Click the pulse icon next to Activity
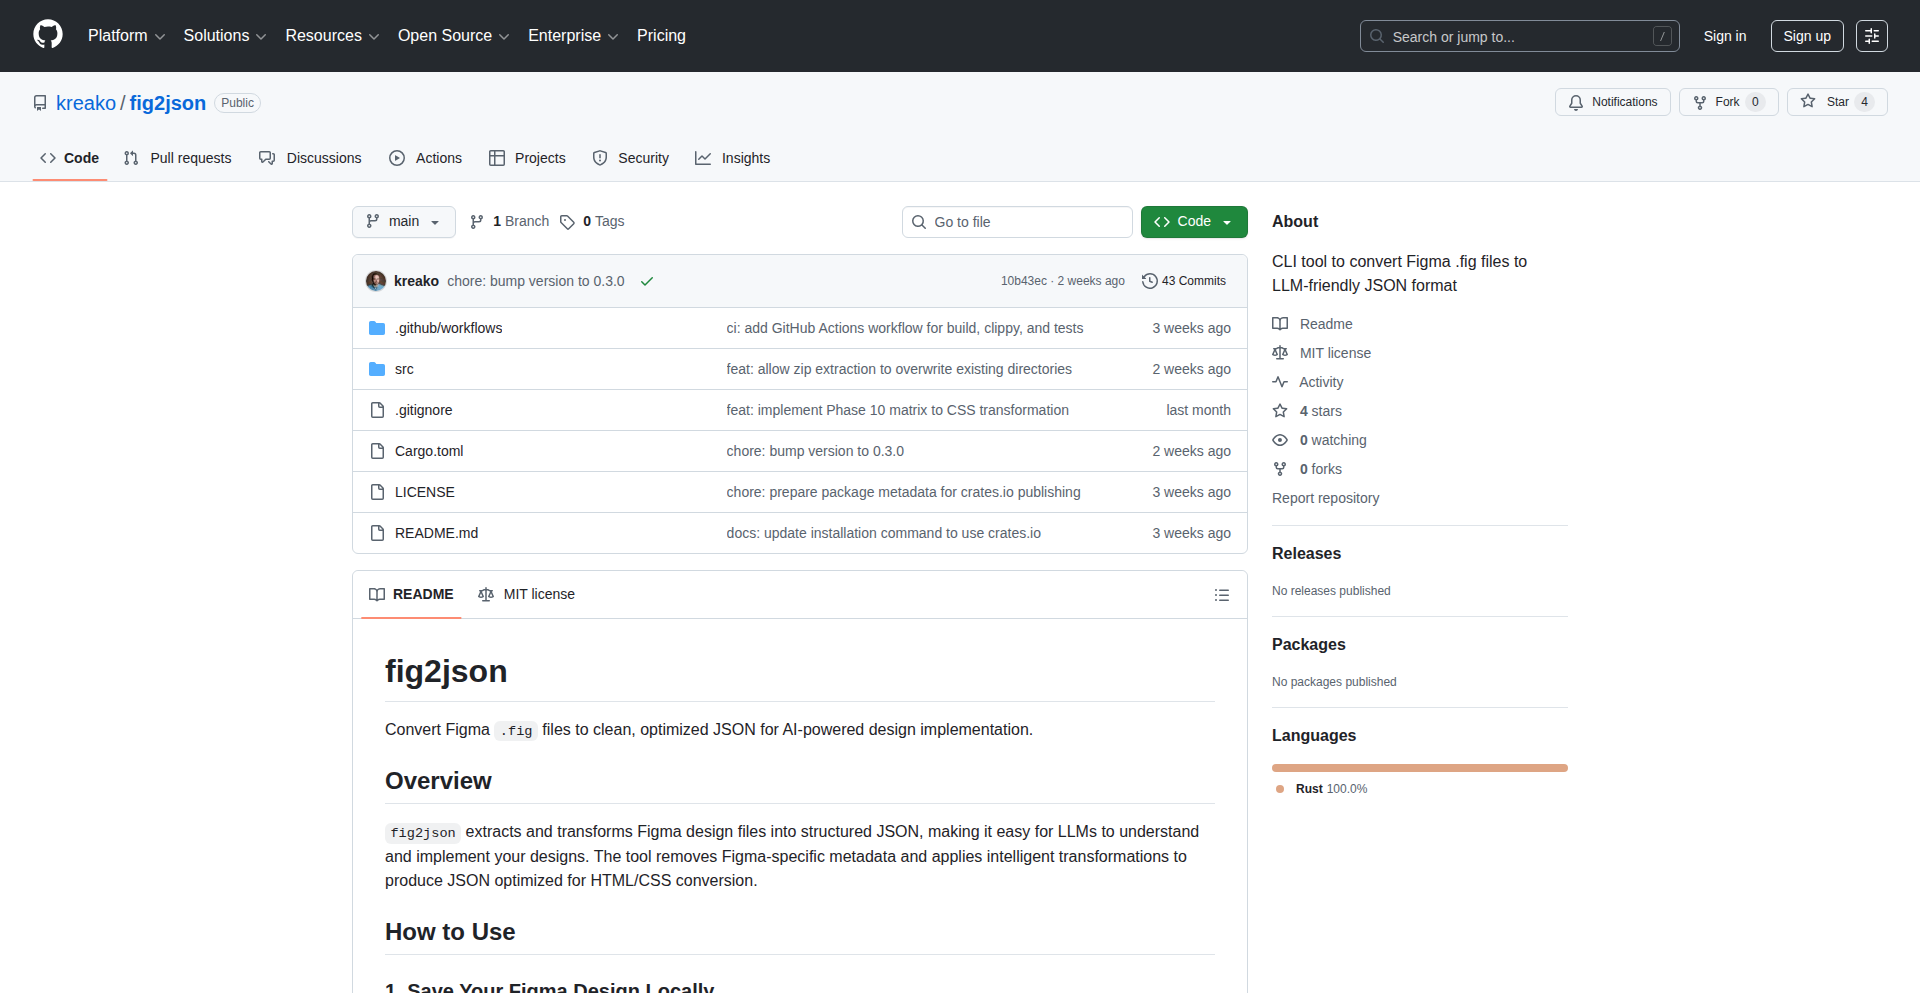 coord(1280,382)
